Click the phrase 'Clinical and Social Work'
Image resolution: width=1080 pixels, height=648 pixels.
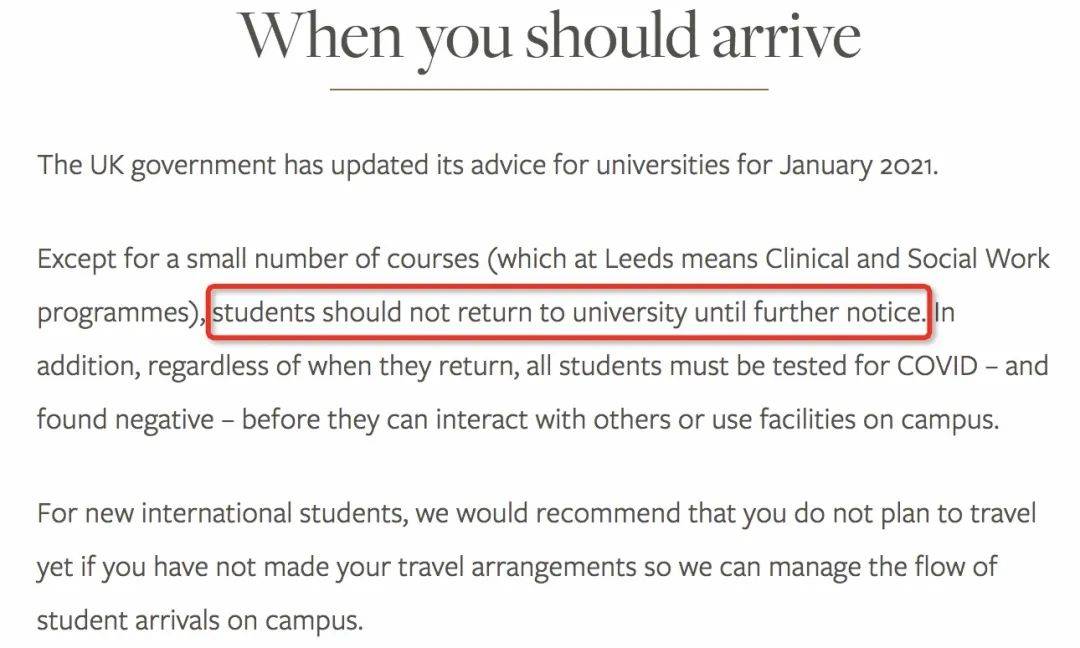pyautogui.click(x=908, y=259)
